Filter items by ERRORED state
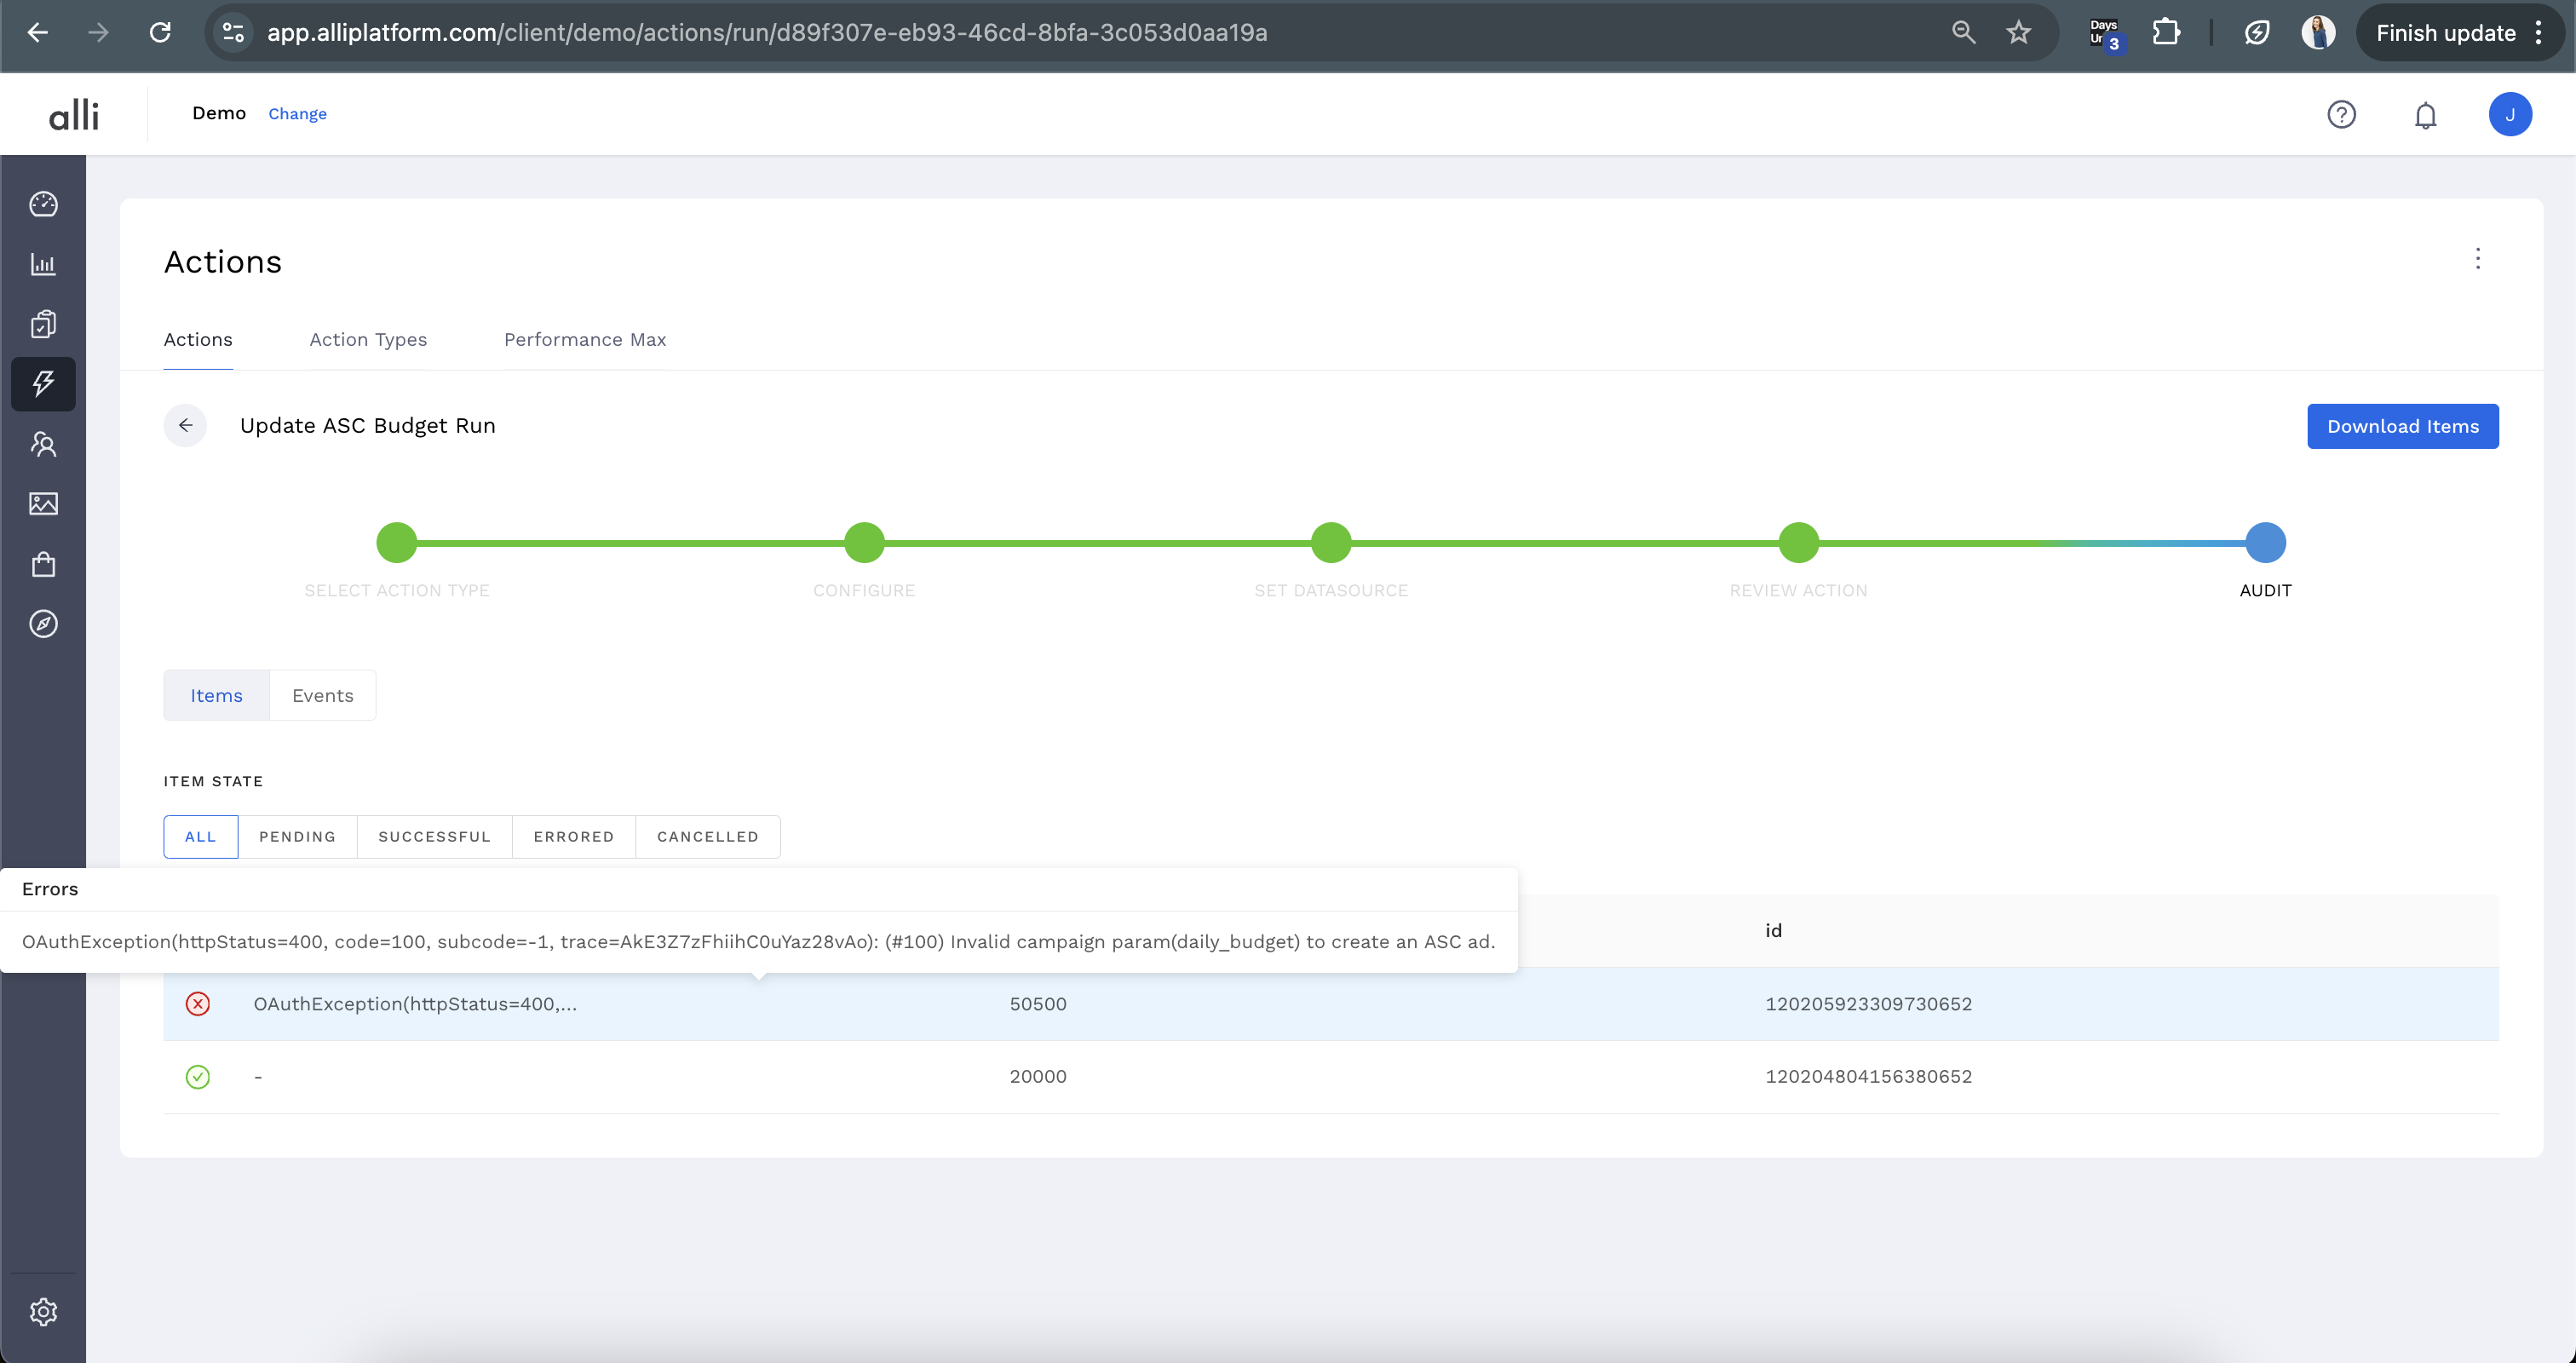This screenshot has width=2576, height=1363. pyautogui.click(x=573, y=836)
